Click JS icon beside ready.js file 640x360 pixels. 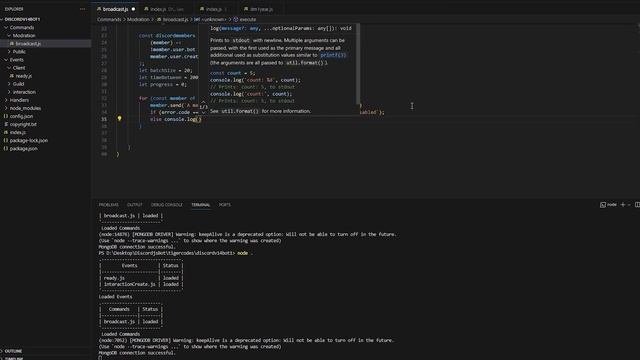tap(12, 76)
